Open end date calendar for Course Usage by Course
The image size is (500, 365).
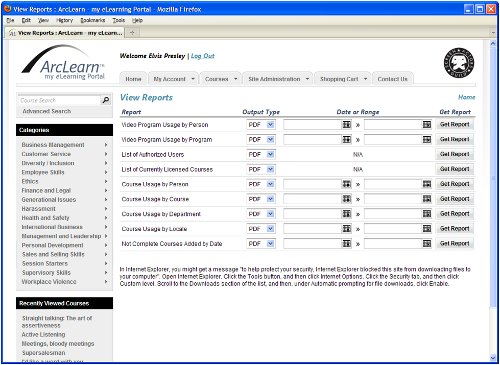pos(427,199)
